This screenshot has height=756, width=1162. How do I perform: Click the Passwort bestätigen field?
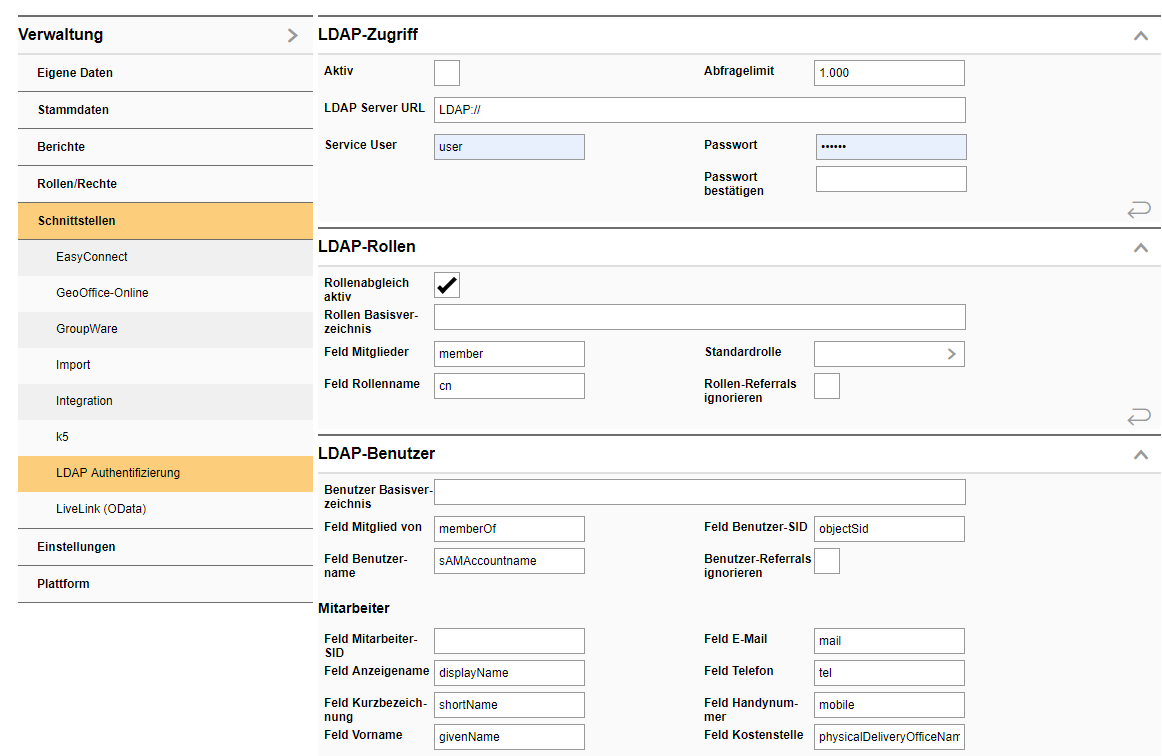coord(890,178)
